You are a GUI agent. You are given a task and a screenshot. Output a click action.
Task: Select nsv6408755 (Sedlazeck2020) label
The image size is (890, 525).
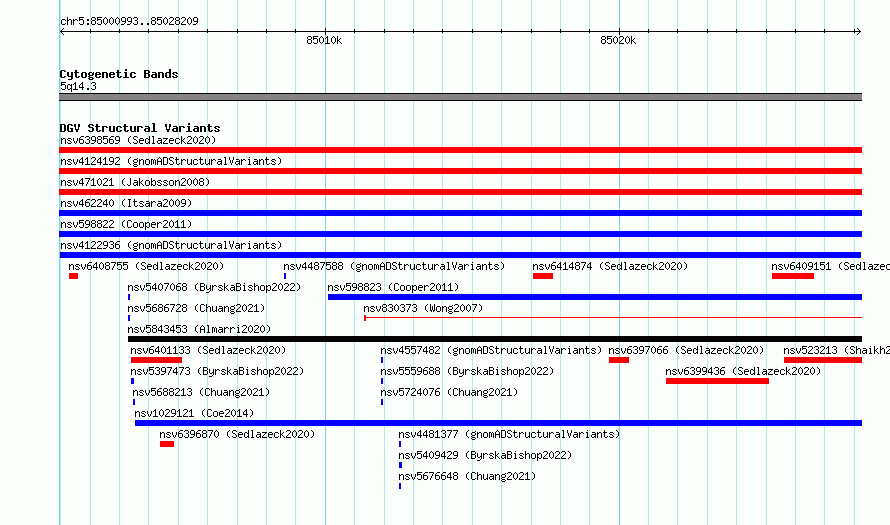(146, 266)
